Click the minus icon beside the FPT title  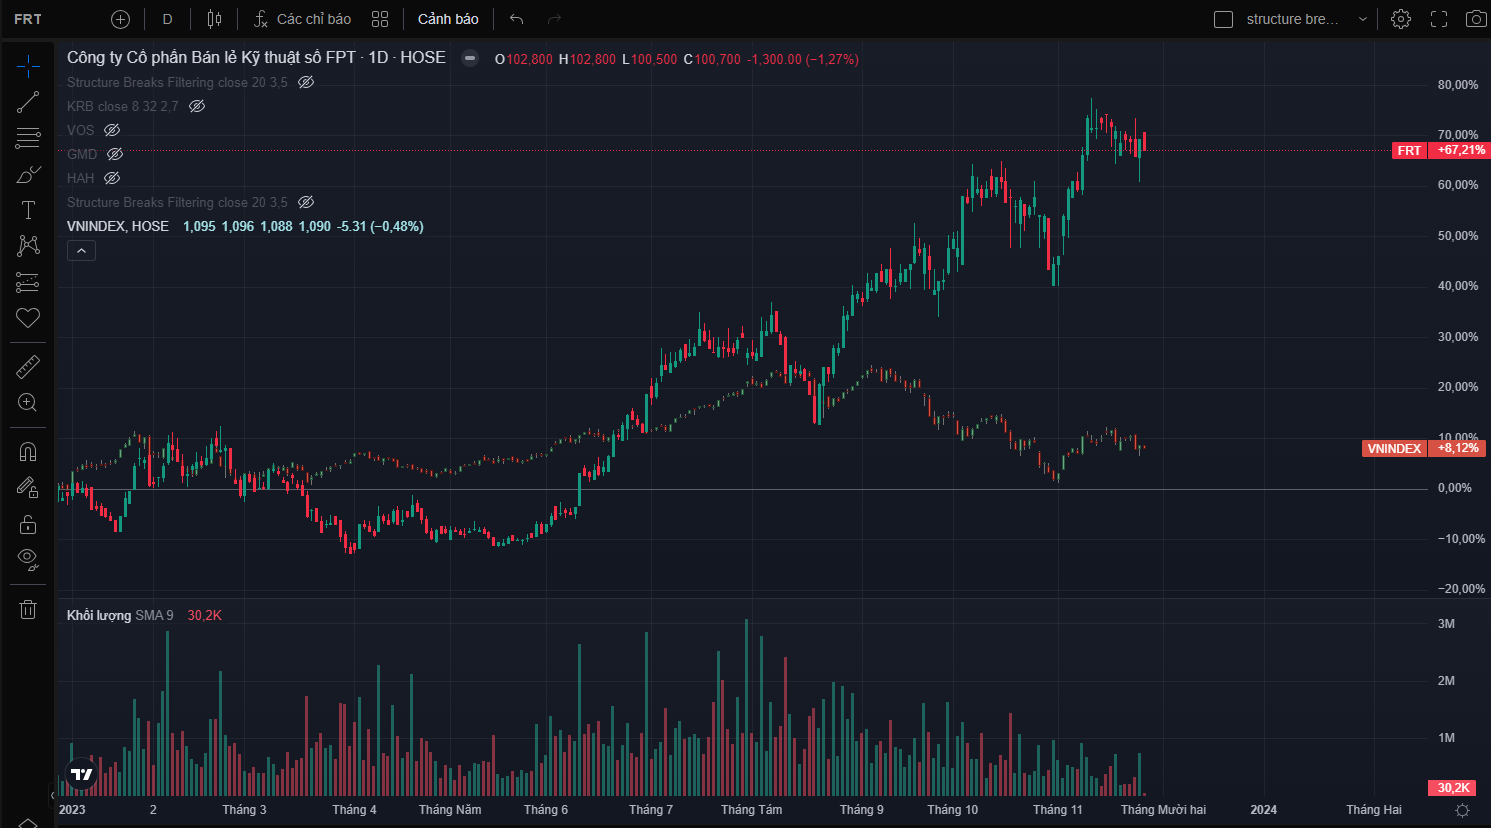pos(470,58)
